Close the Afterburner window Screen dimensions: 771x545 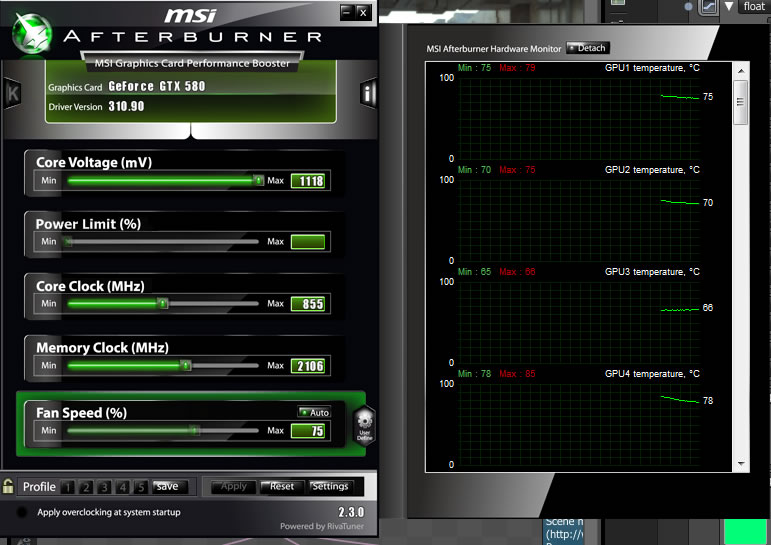(363, 12)
